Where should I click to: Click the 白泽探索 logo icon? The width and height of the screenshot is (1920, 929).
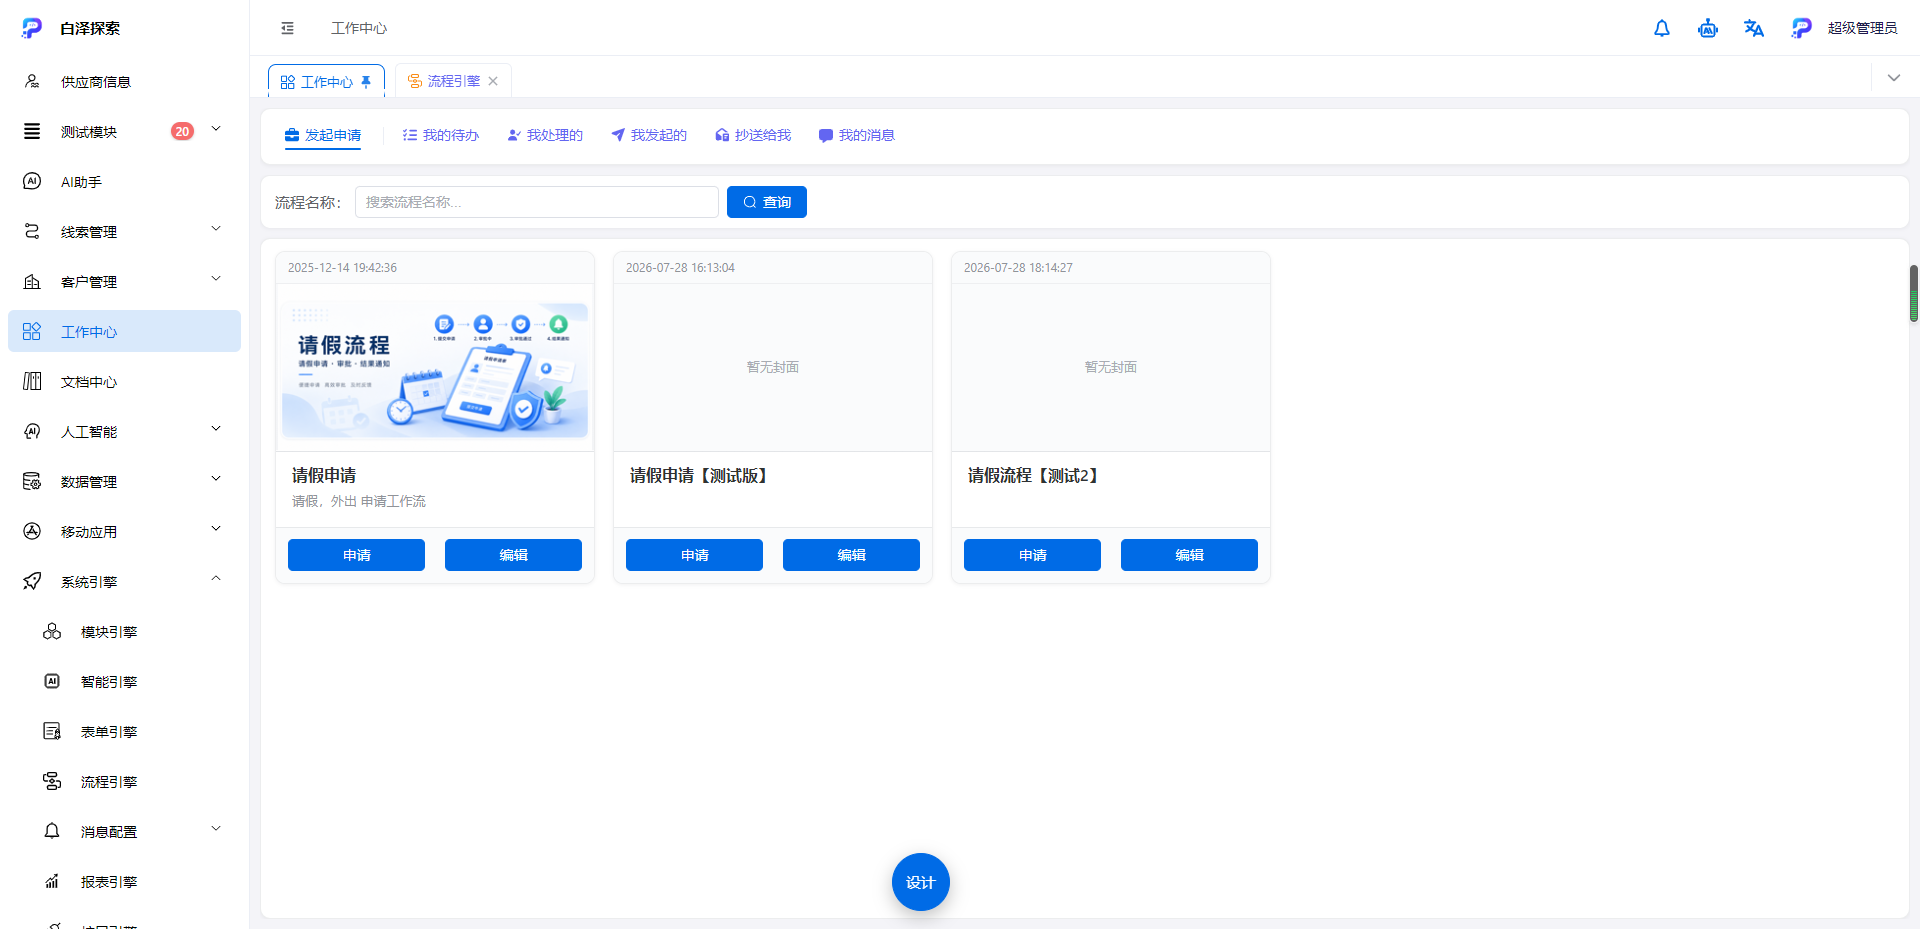click(32, 28)
